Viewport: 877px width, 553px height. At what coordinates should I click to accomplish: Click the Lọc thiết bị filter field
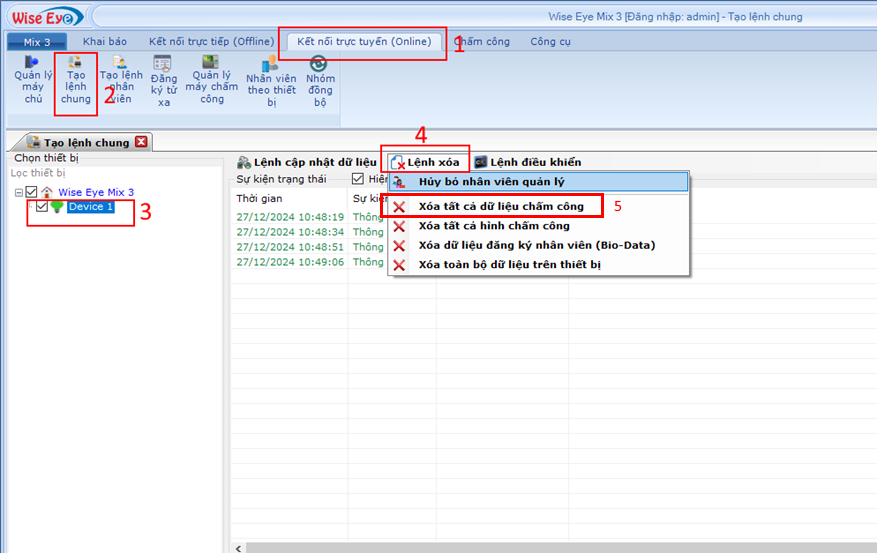tap(115, 173)
